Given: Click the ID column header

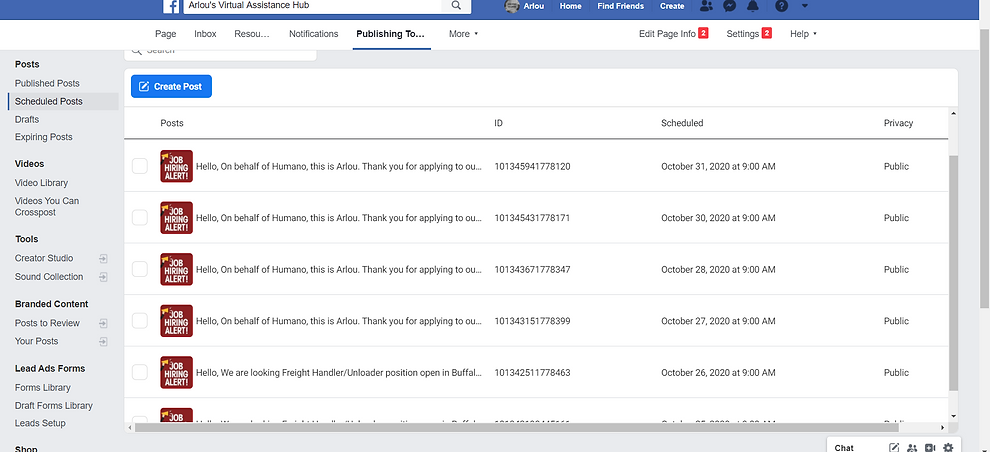Looking at the screenshot, I should (498, 123).
